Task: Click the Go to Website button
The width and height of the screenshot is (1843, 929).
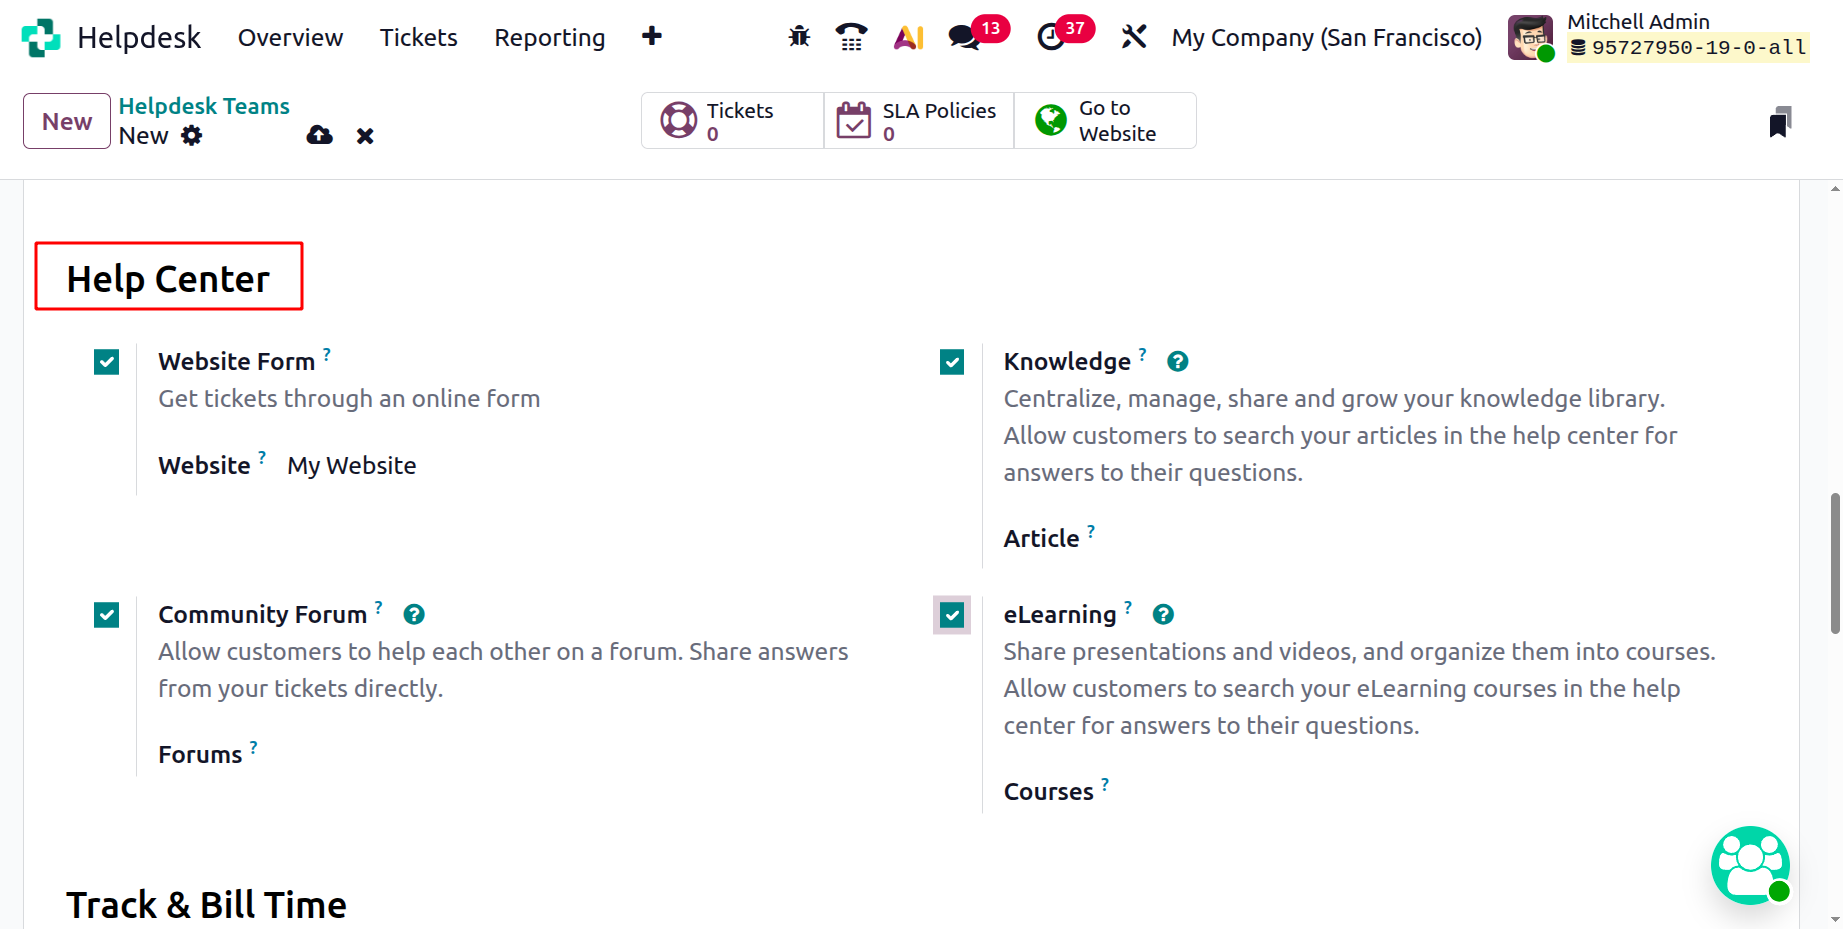Action: pyautogui.click(x=1104, y=121)
